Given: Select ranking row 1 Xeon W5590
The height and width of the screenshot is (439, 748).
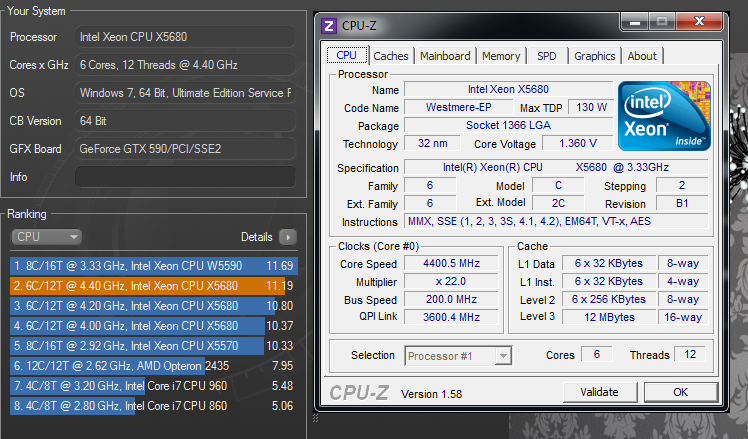Looking at the screenshot, I should (x=154, y=266).
